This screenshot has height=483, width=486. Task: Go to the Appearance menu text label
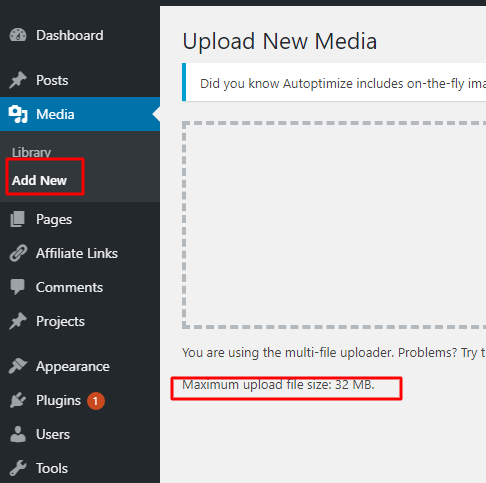click(x=73, y=367)
